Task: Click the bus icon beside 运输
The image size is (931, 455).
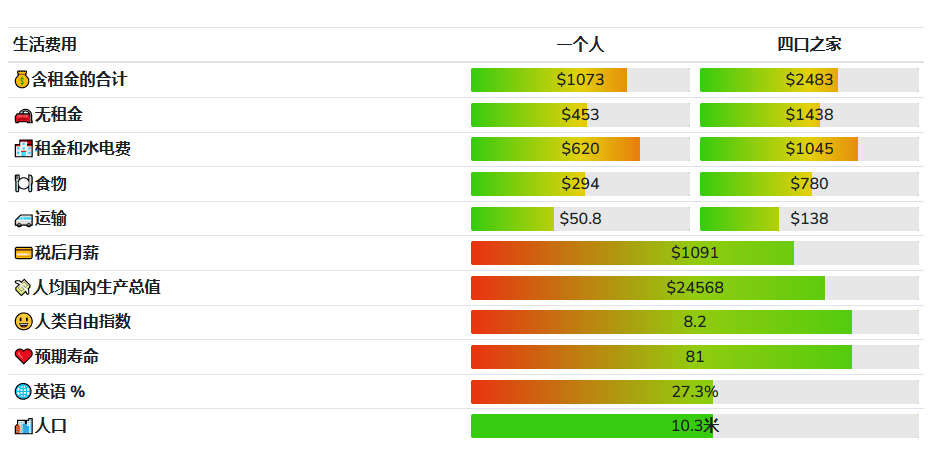Action: 23,219
